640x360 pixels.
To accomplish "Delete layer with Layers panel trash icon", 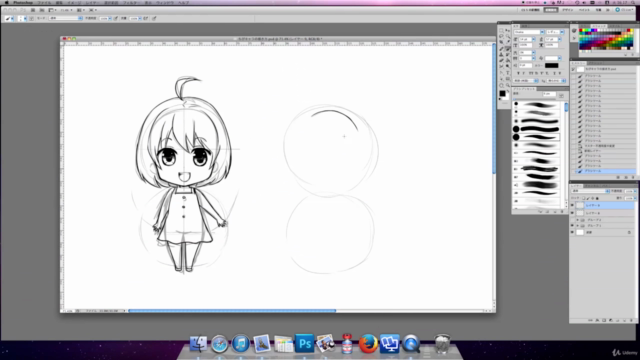I will coord(631,320).
